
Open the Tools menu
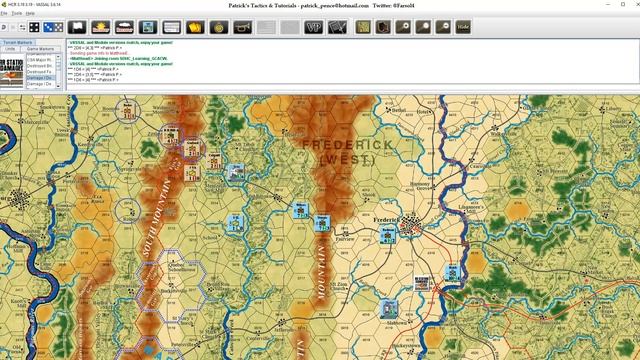17,13
